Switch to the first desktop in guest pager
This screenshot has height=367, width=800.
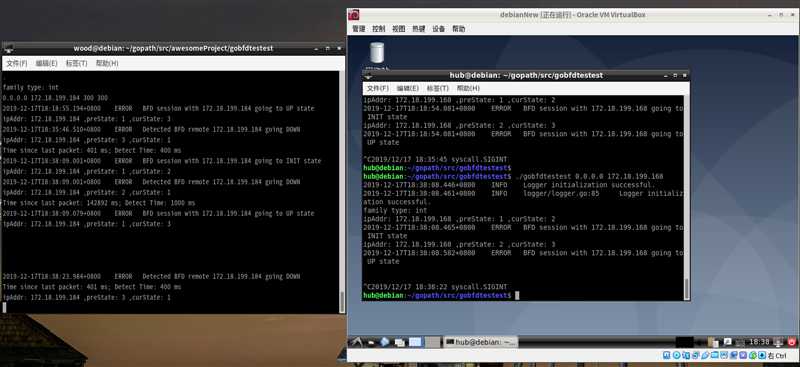(415, 342)
